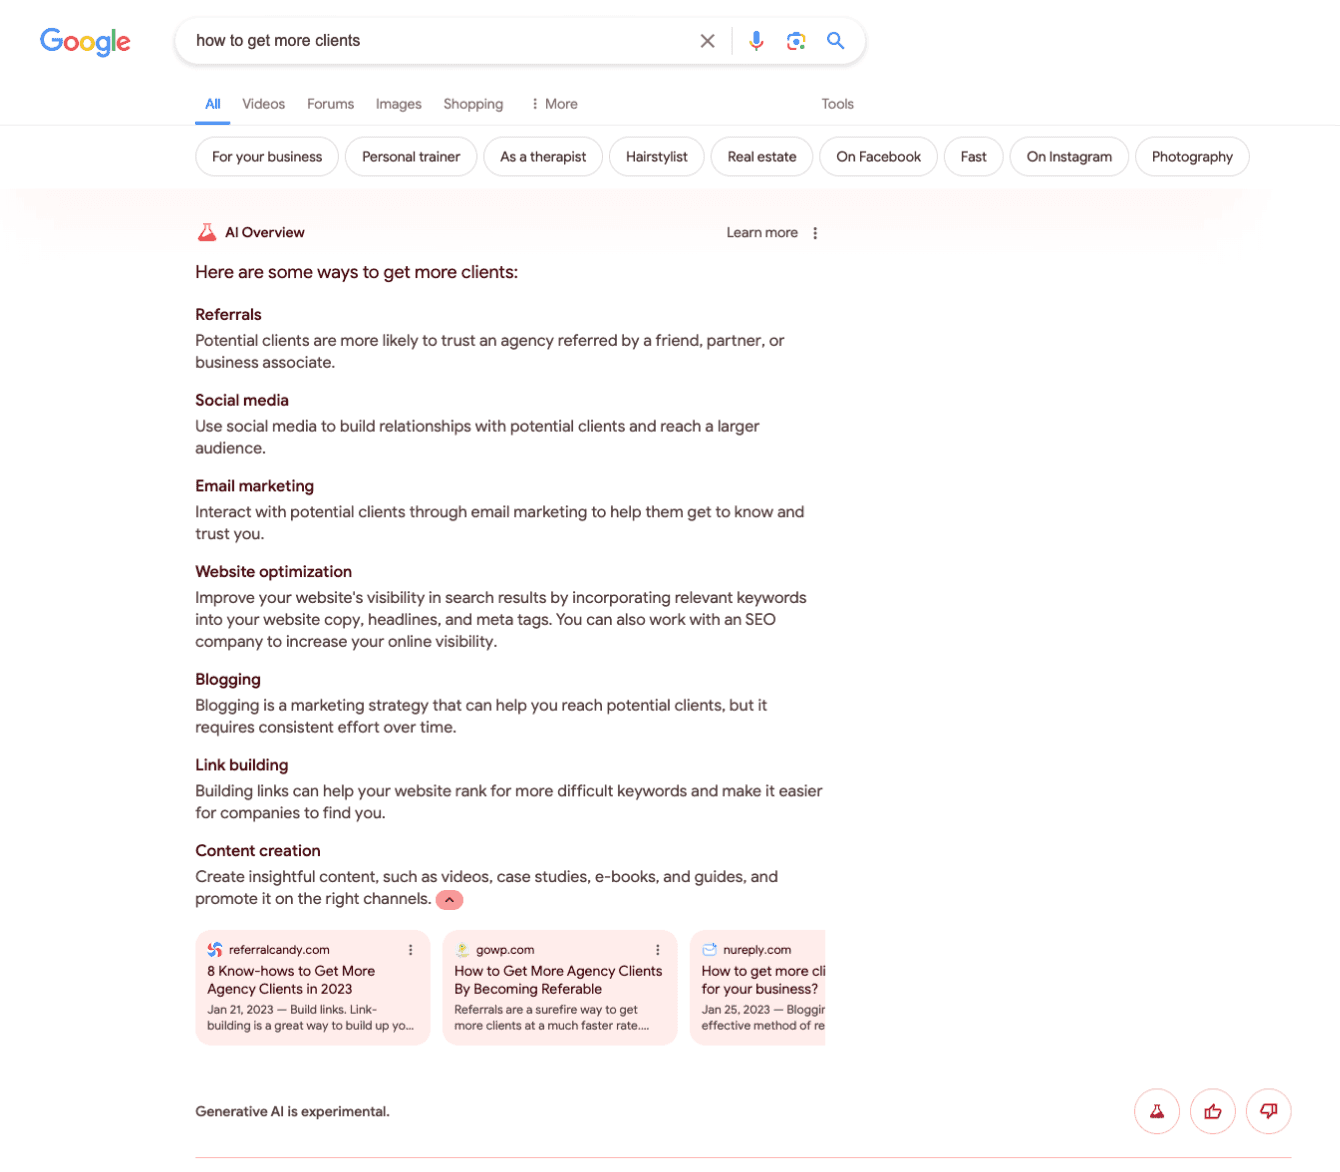Click the Blogging heading
Screen dimensions: 1340x1172
[x=228, y=680]
